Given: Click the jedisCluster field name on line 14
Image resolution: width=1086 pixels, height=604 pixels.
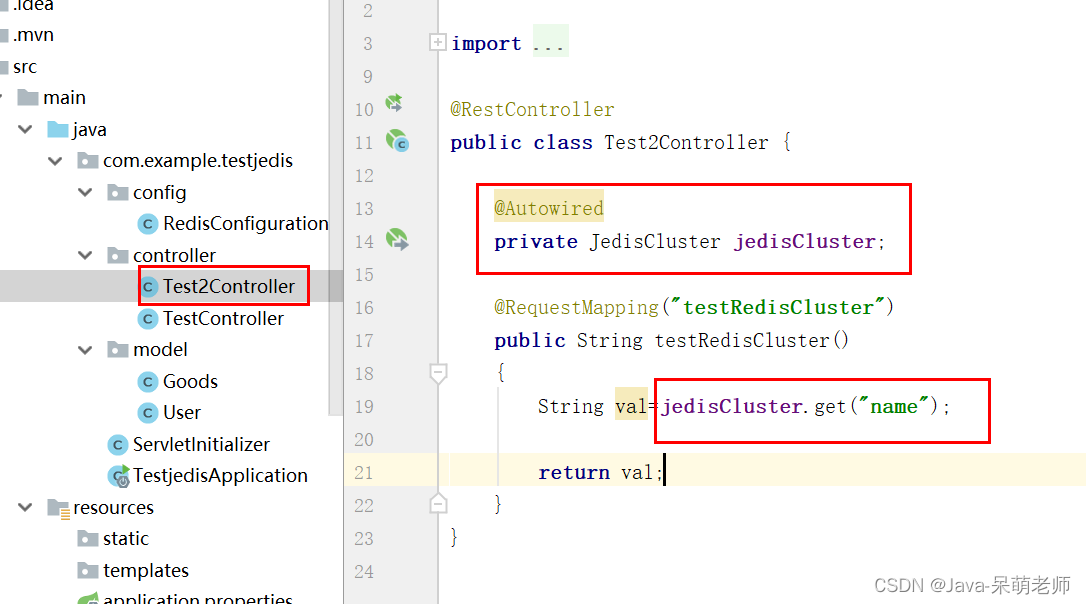Looking at the screenshot, I should 805,242.
